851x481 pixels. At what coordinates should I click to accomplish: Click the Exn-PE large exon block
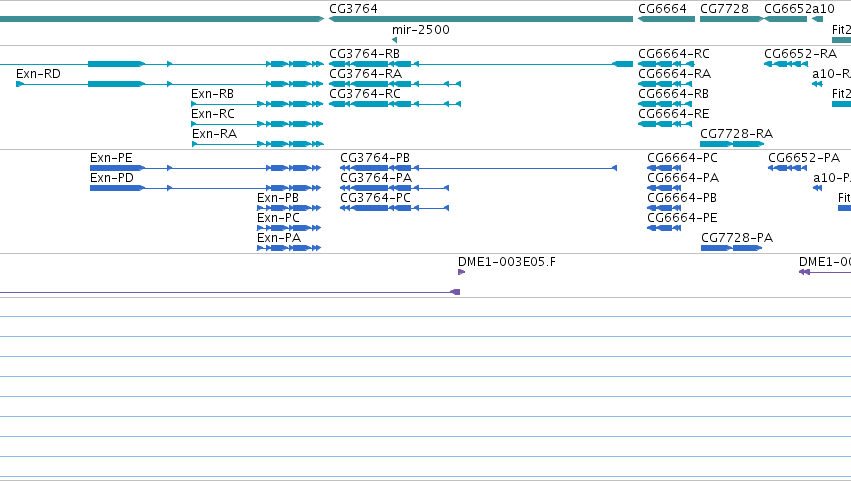(x=117, y=168)
